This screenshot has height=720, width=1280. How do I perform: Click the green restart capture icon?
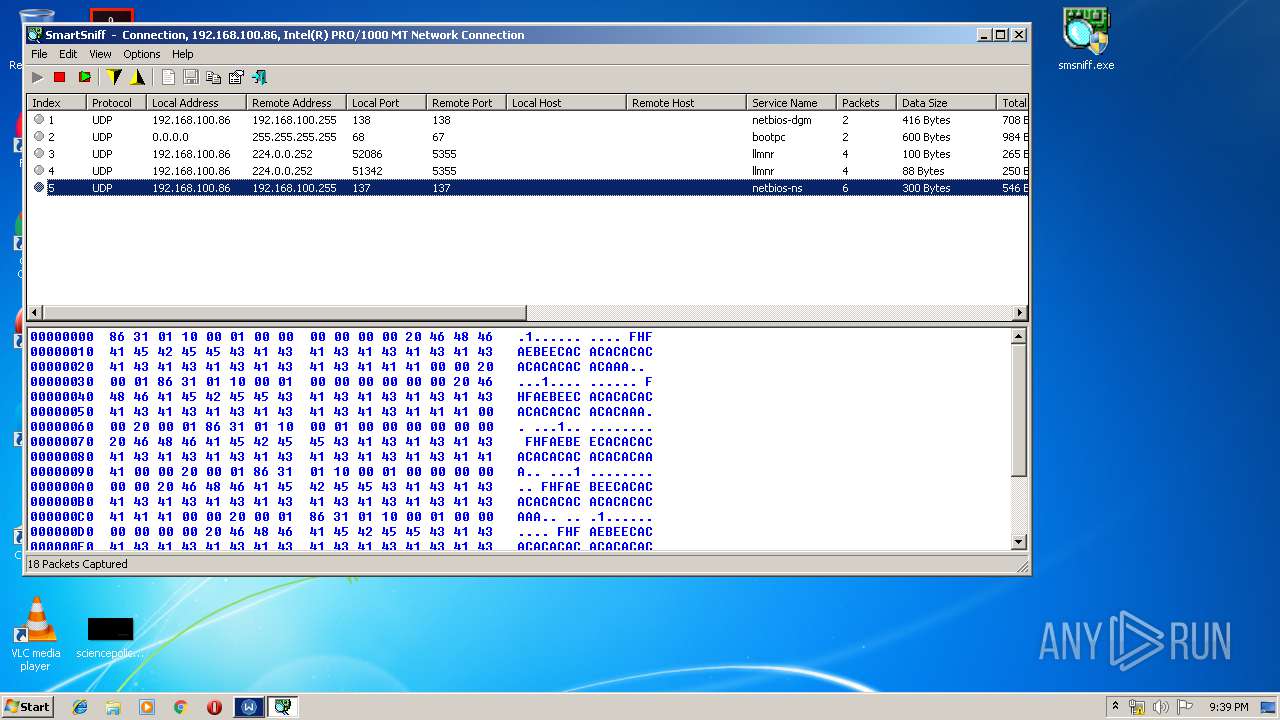pyautogui.click(x=85, y=77)
